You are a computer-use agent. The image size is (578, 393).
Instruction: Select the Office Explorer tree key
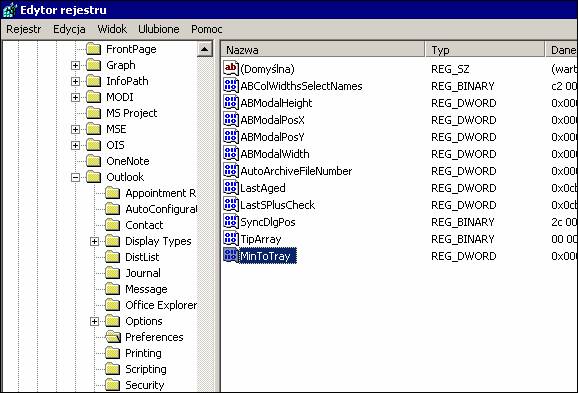point(161,305)
